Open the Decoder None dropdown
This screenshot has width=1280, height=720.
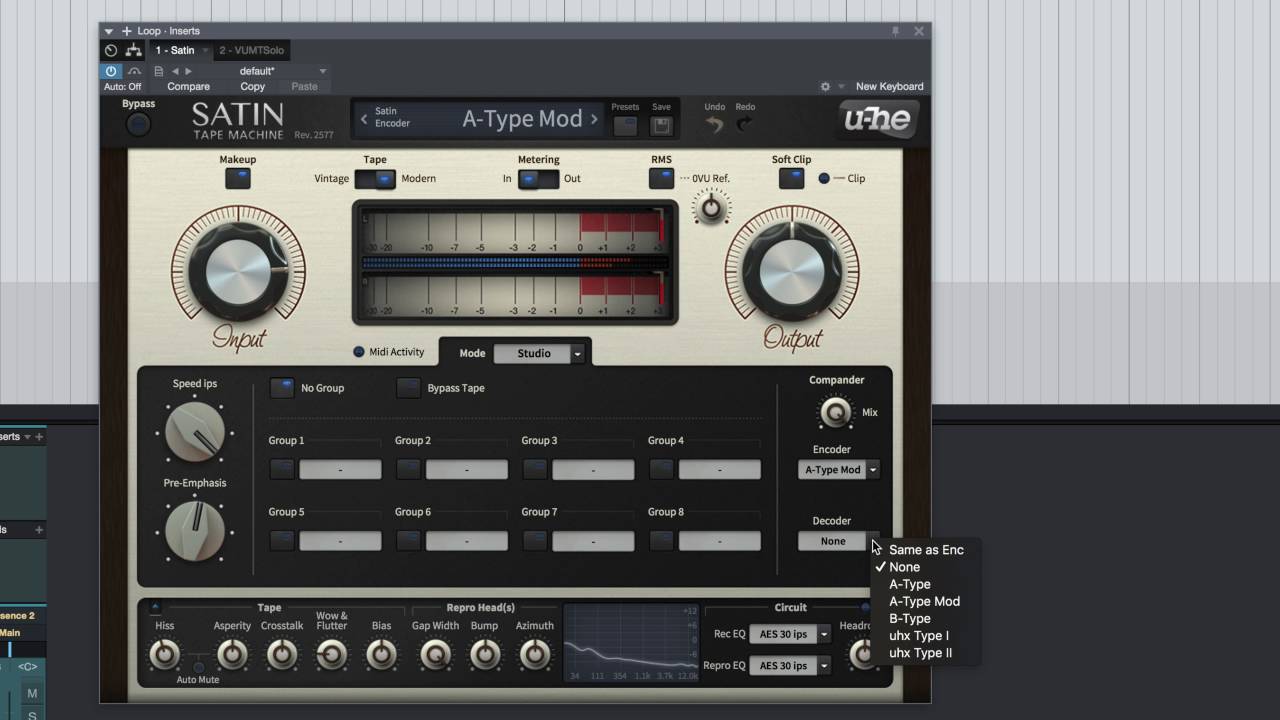839,541
